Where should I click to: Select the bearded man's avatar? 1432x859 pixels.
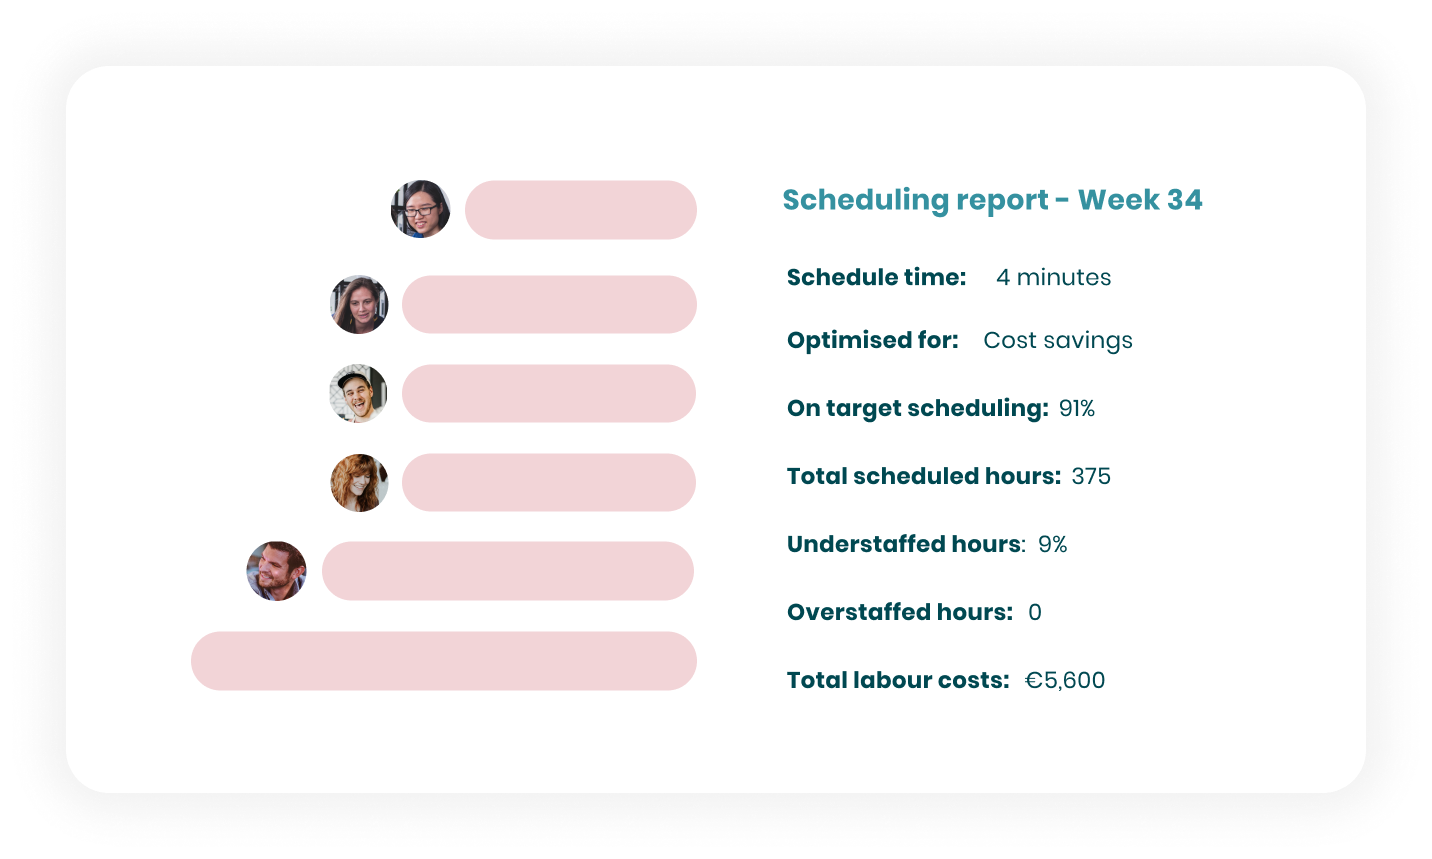276,571
